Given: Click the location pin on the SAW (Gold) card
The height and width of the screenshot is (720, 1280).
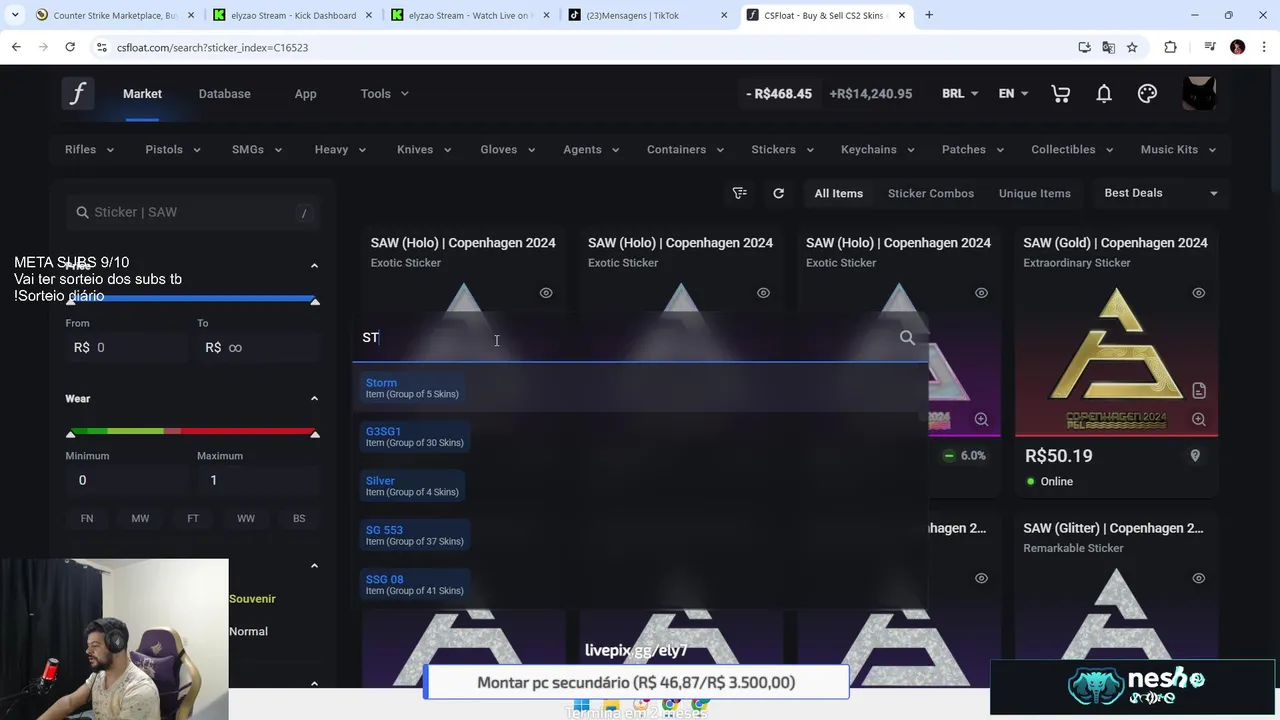Looking at the screenshot, I should (1194, 456).
